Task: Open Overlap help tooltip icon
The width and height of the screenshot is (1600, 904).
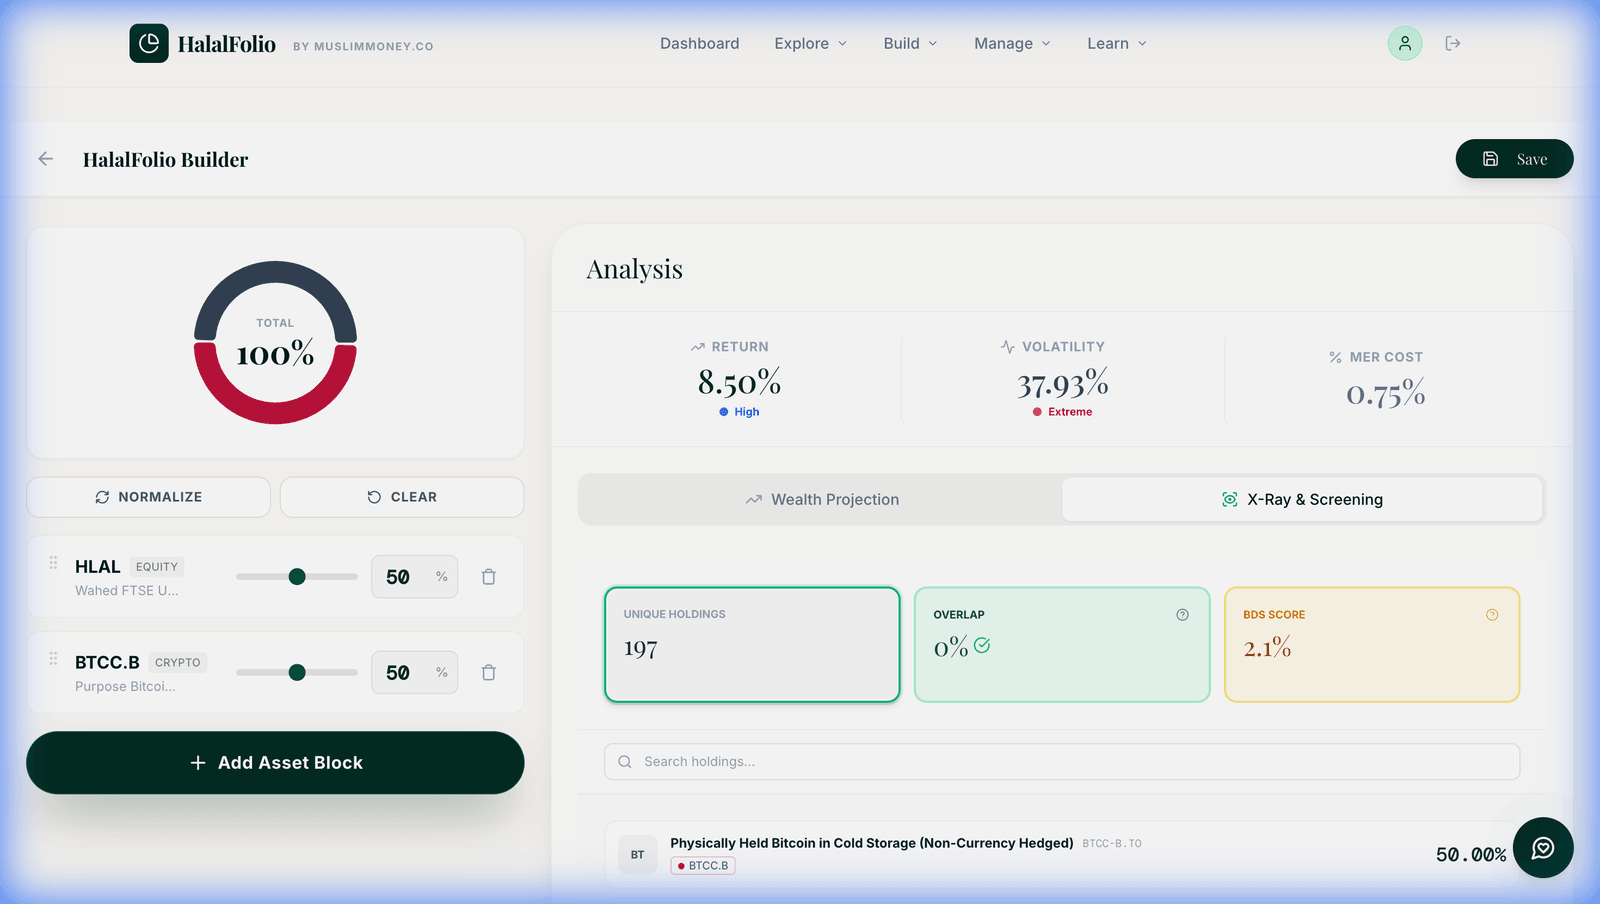Action: tap(1183, 615)
